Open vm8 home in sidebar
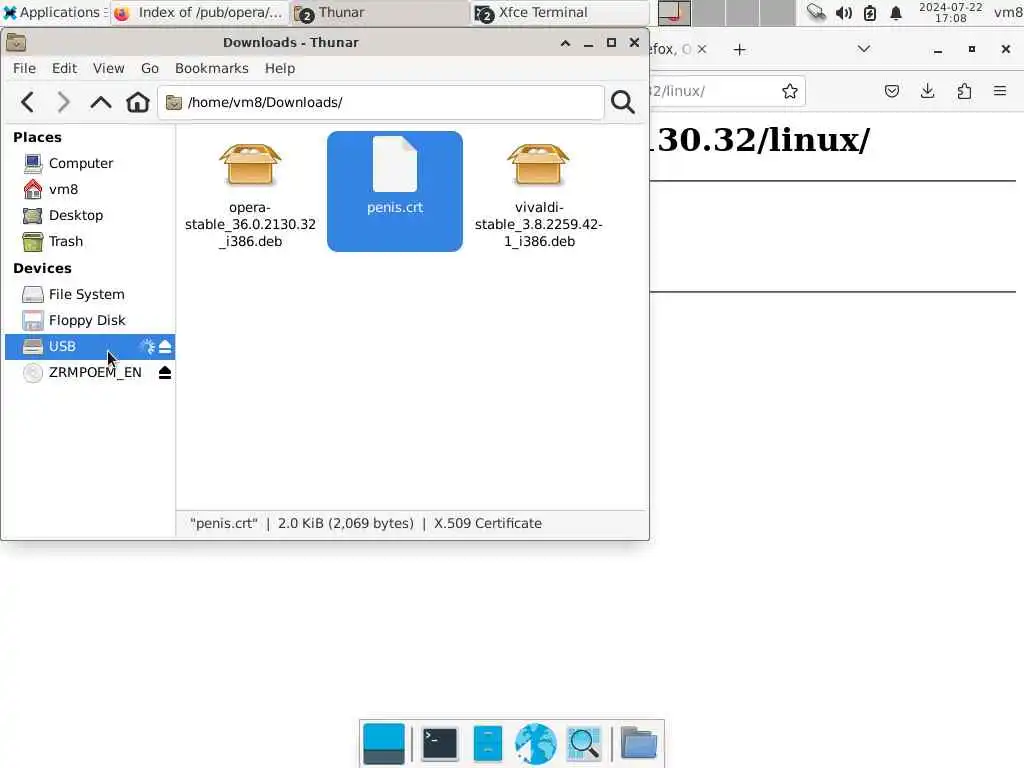The image size is (1024, 768). pyautogui.click(x=89, y=189)
